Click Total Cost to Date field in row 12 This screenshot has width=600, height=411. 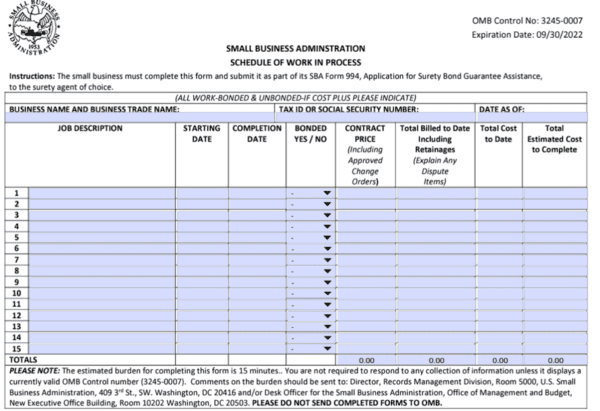499,316
